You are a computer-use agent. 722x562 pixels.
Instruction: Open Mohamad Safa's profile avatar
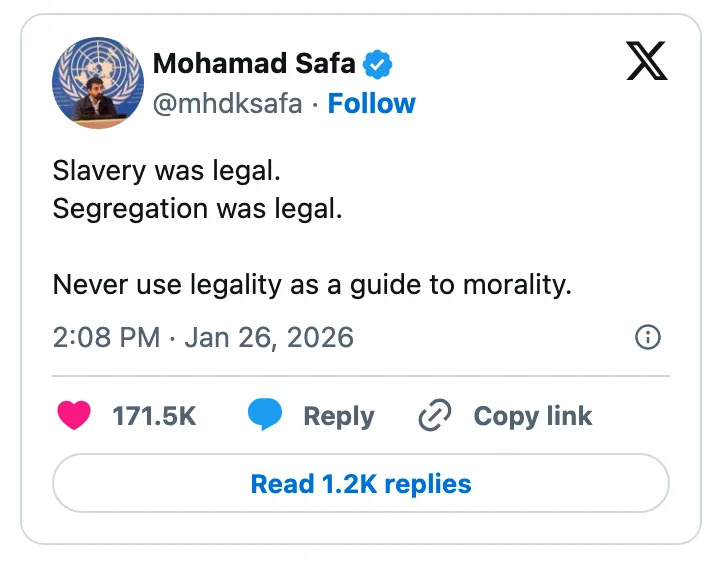click(97, 85)
